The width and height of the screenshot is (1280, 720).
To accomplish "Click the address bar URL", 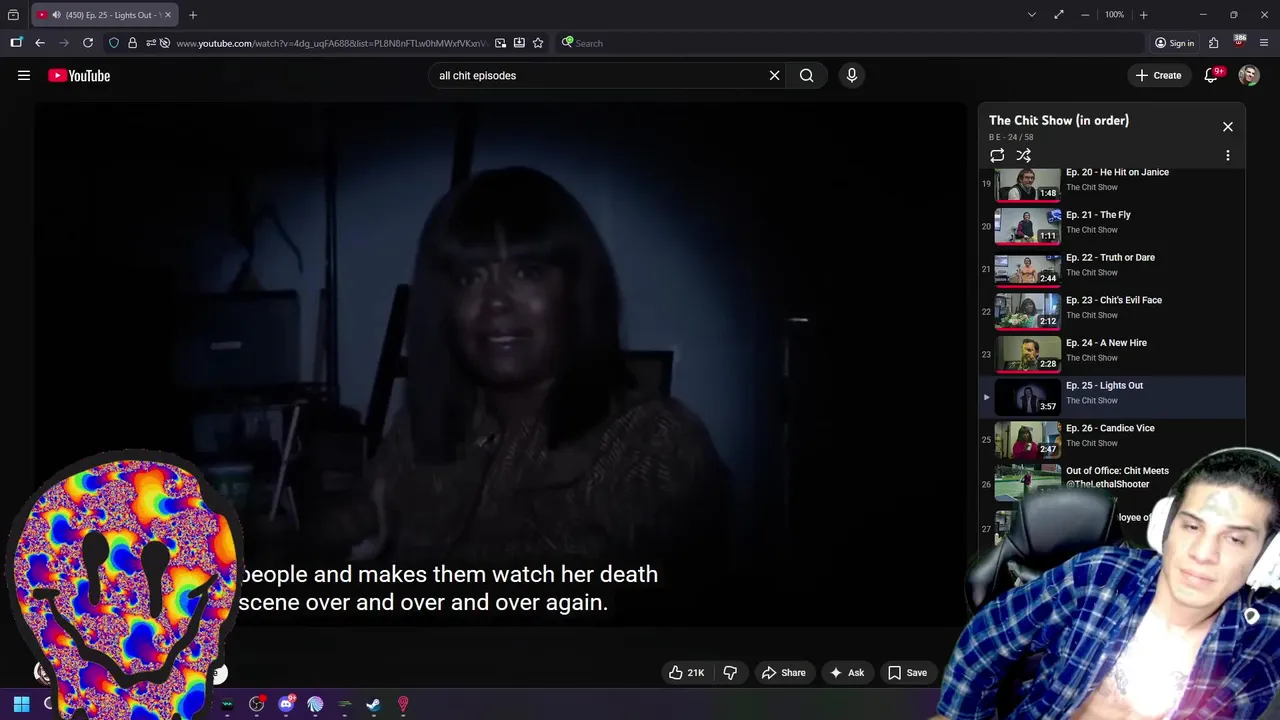I will point(332,43).
